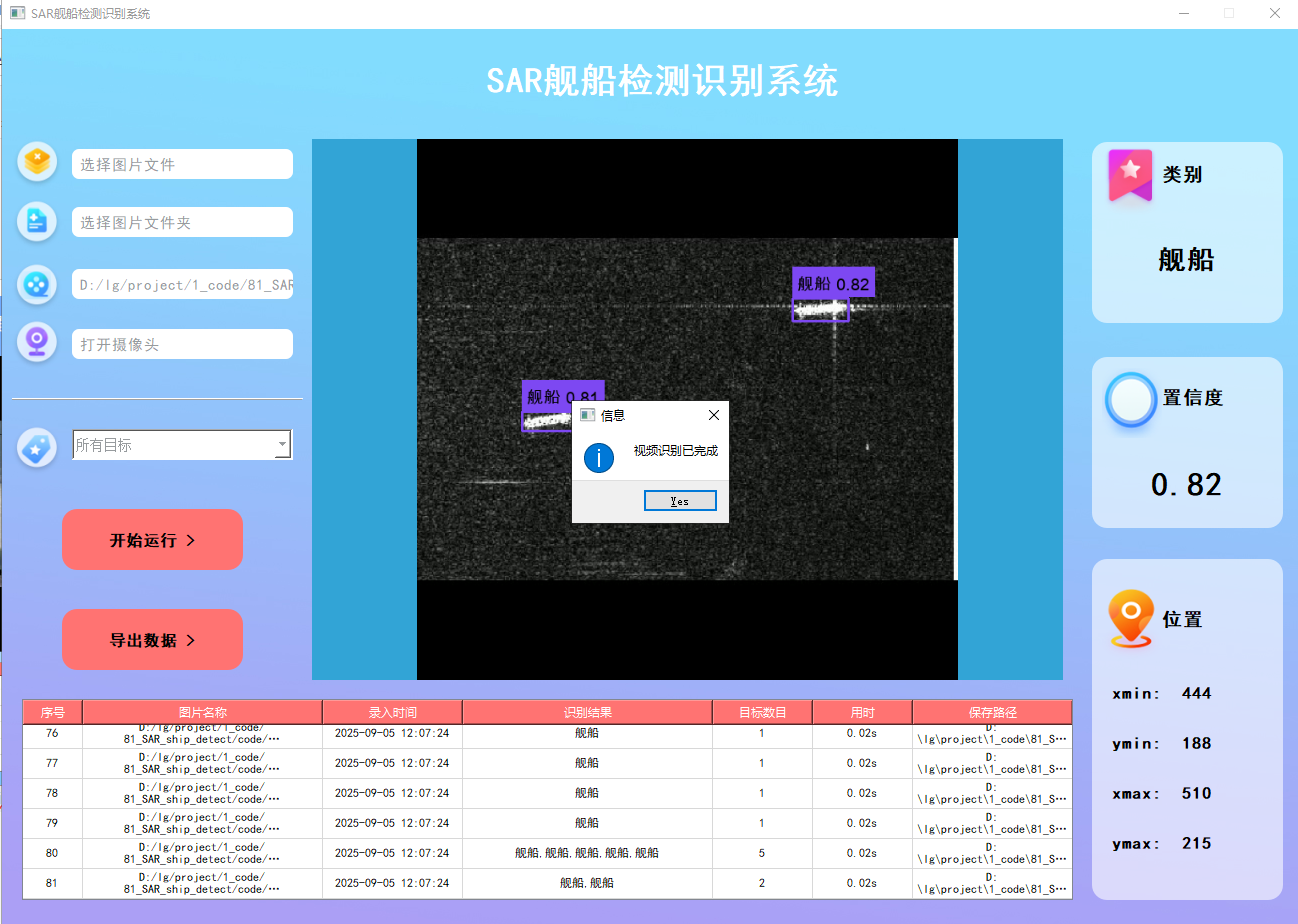
Task: Click the 视频识别已完成 message text
Action: [x=676, y=451]
